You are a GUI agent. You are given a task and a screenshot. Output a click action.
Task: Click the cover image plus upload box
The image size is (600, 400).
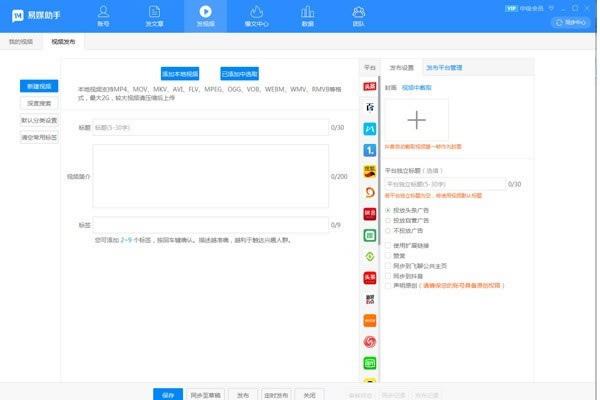click(x=417, y=120)
